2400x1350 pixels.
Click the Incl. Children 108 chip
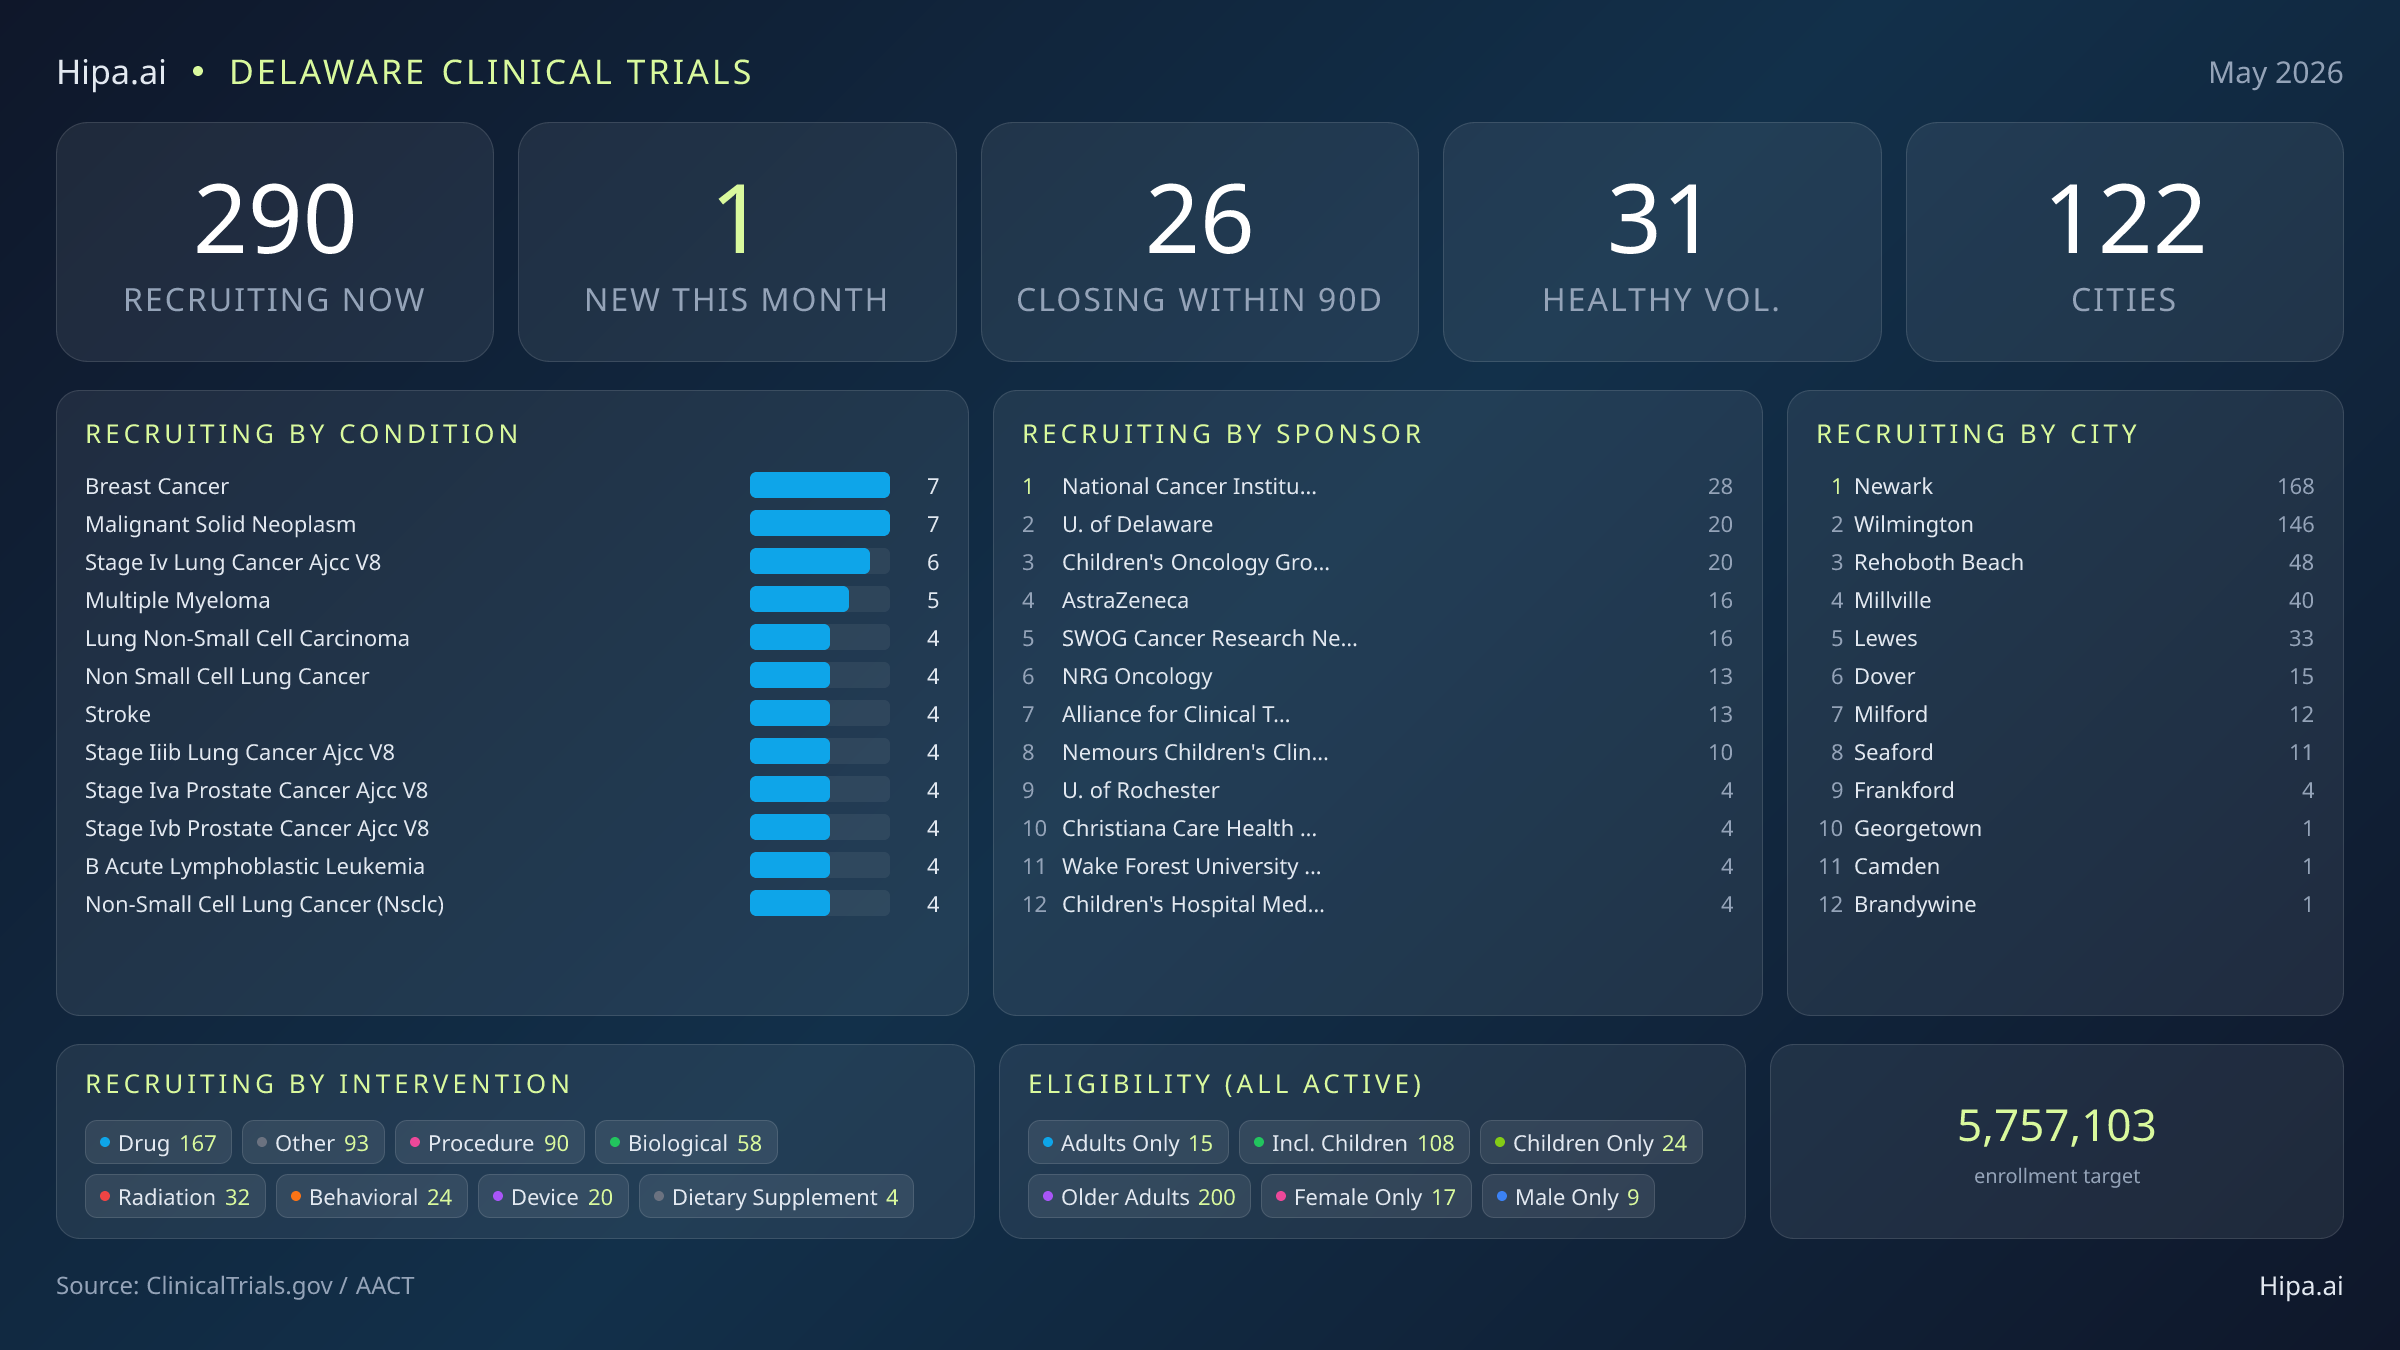tap(1354, 1142)
